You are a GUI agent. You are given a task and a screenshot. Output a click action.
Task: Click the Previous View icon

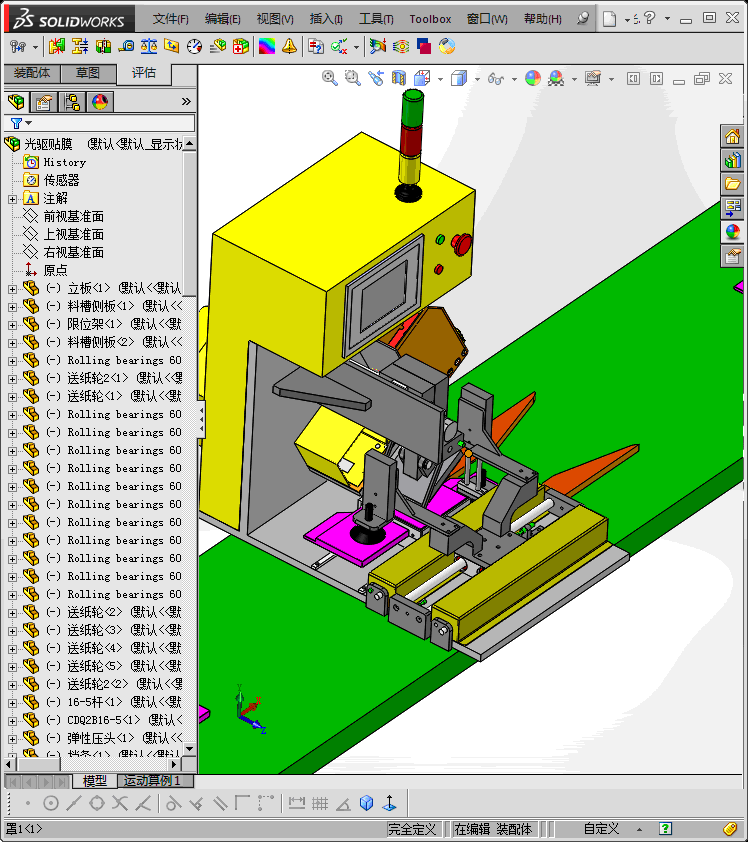pos(376,78)
